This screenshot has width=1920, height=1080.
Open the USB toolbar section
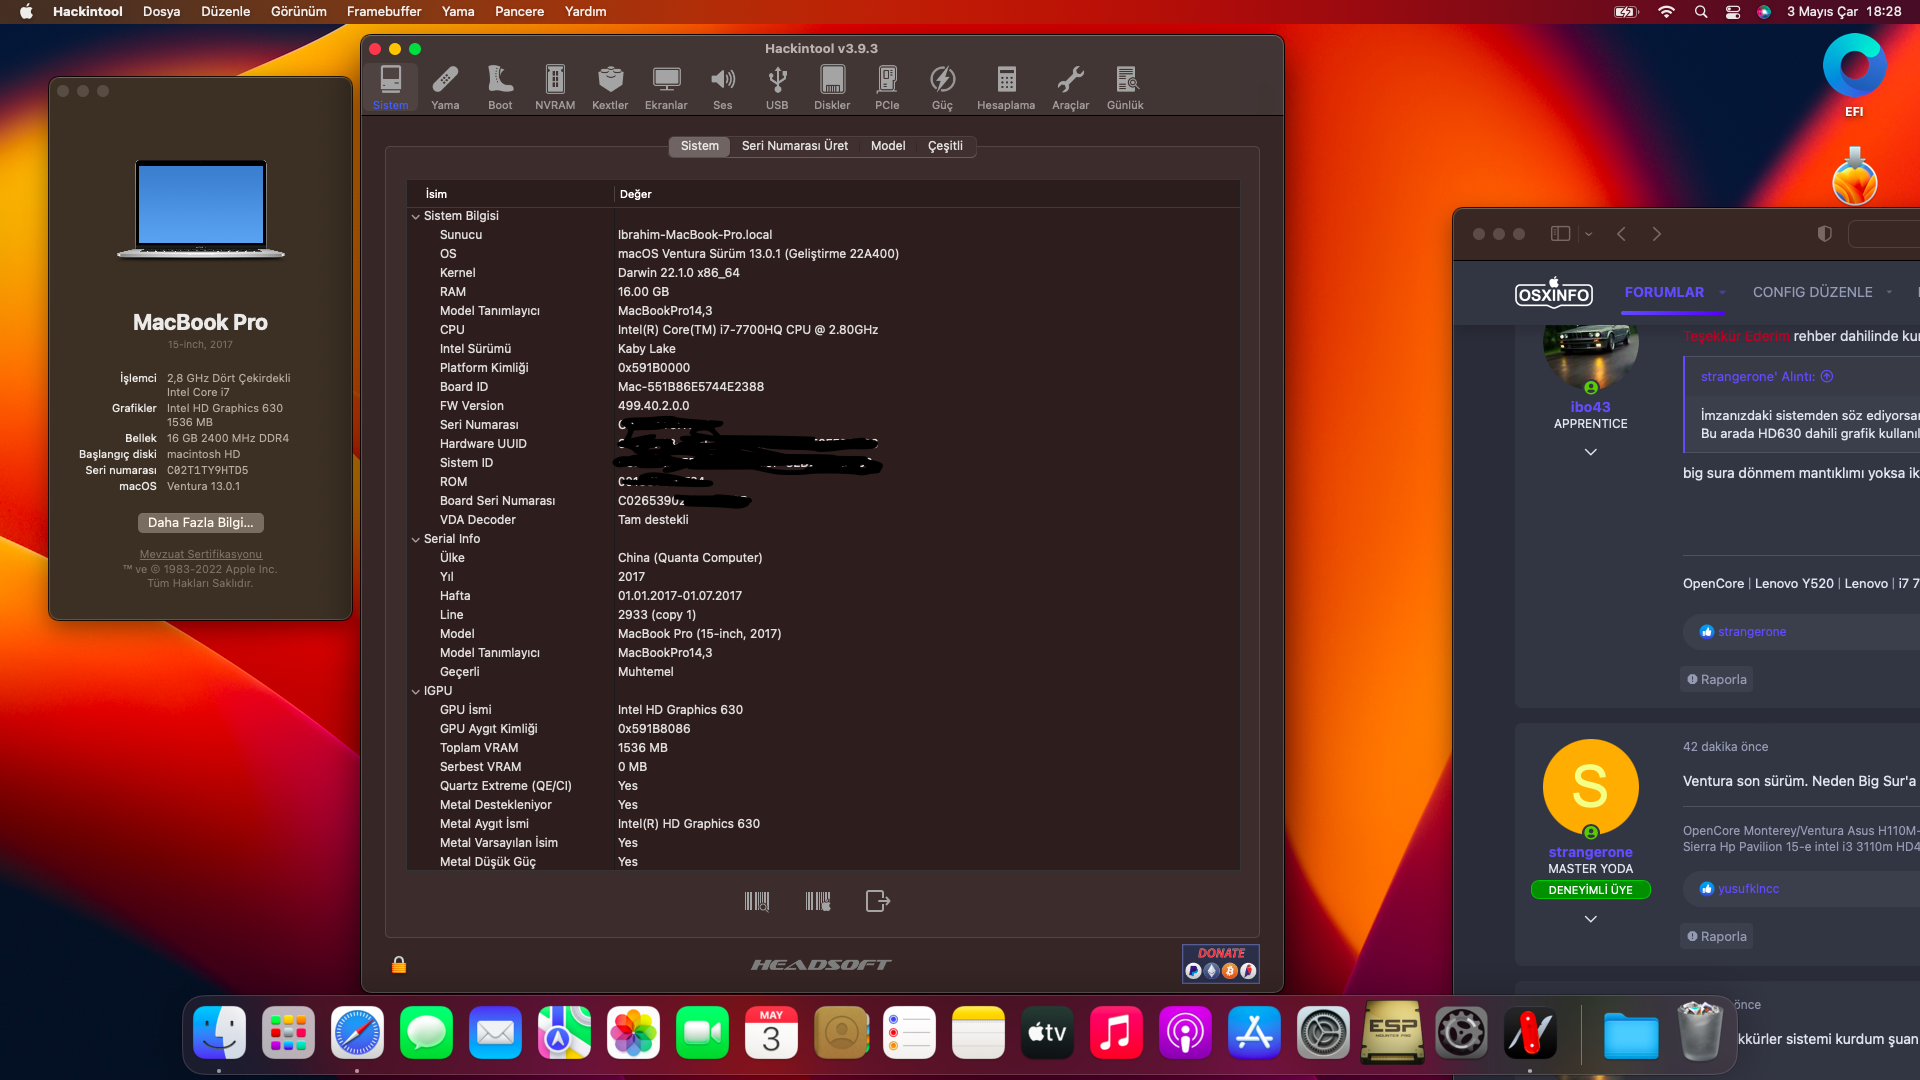click(x=777, y=87)
